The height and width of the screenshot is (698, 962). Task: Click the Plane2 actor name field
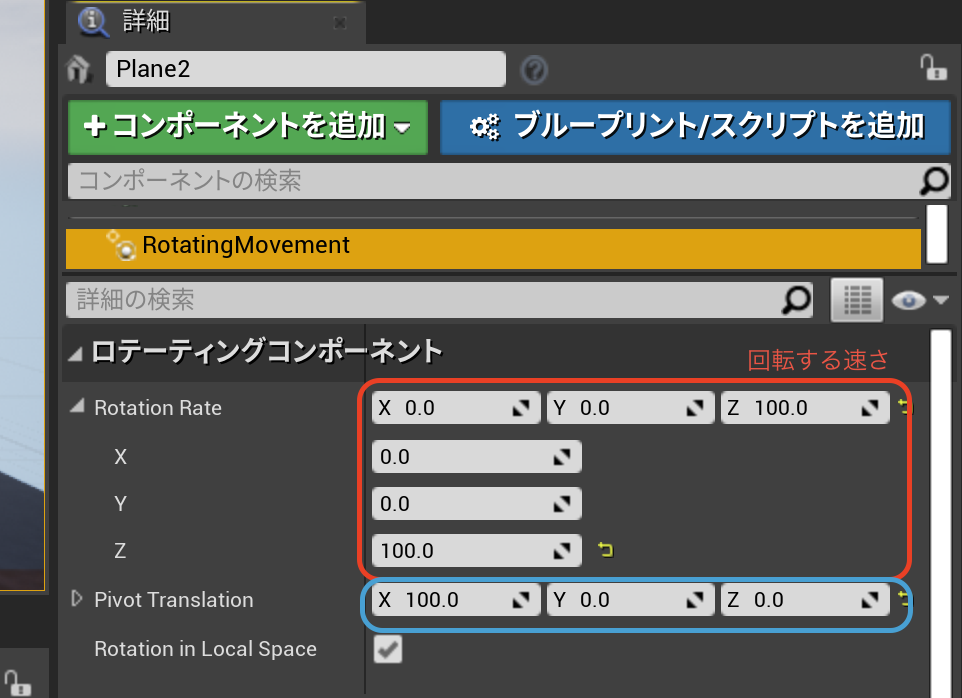click(305, 69)
